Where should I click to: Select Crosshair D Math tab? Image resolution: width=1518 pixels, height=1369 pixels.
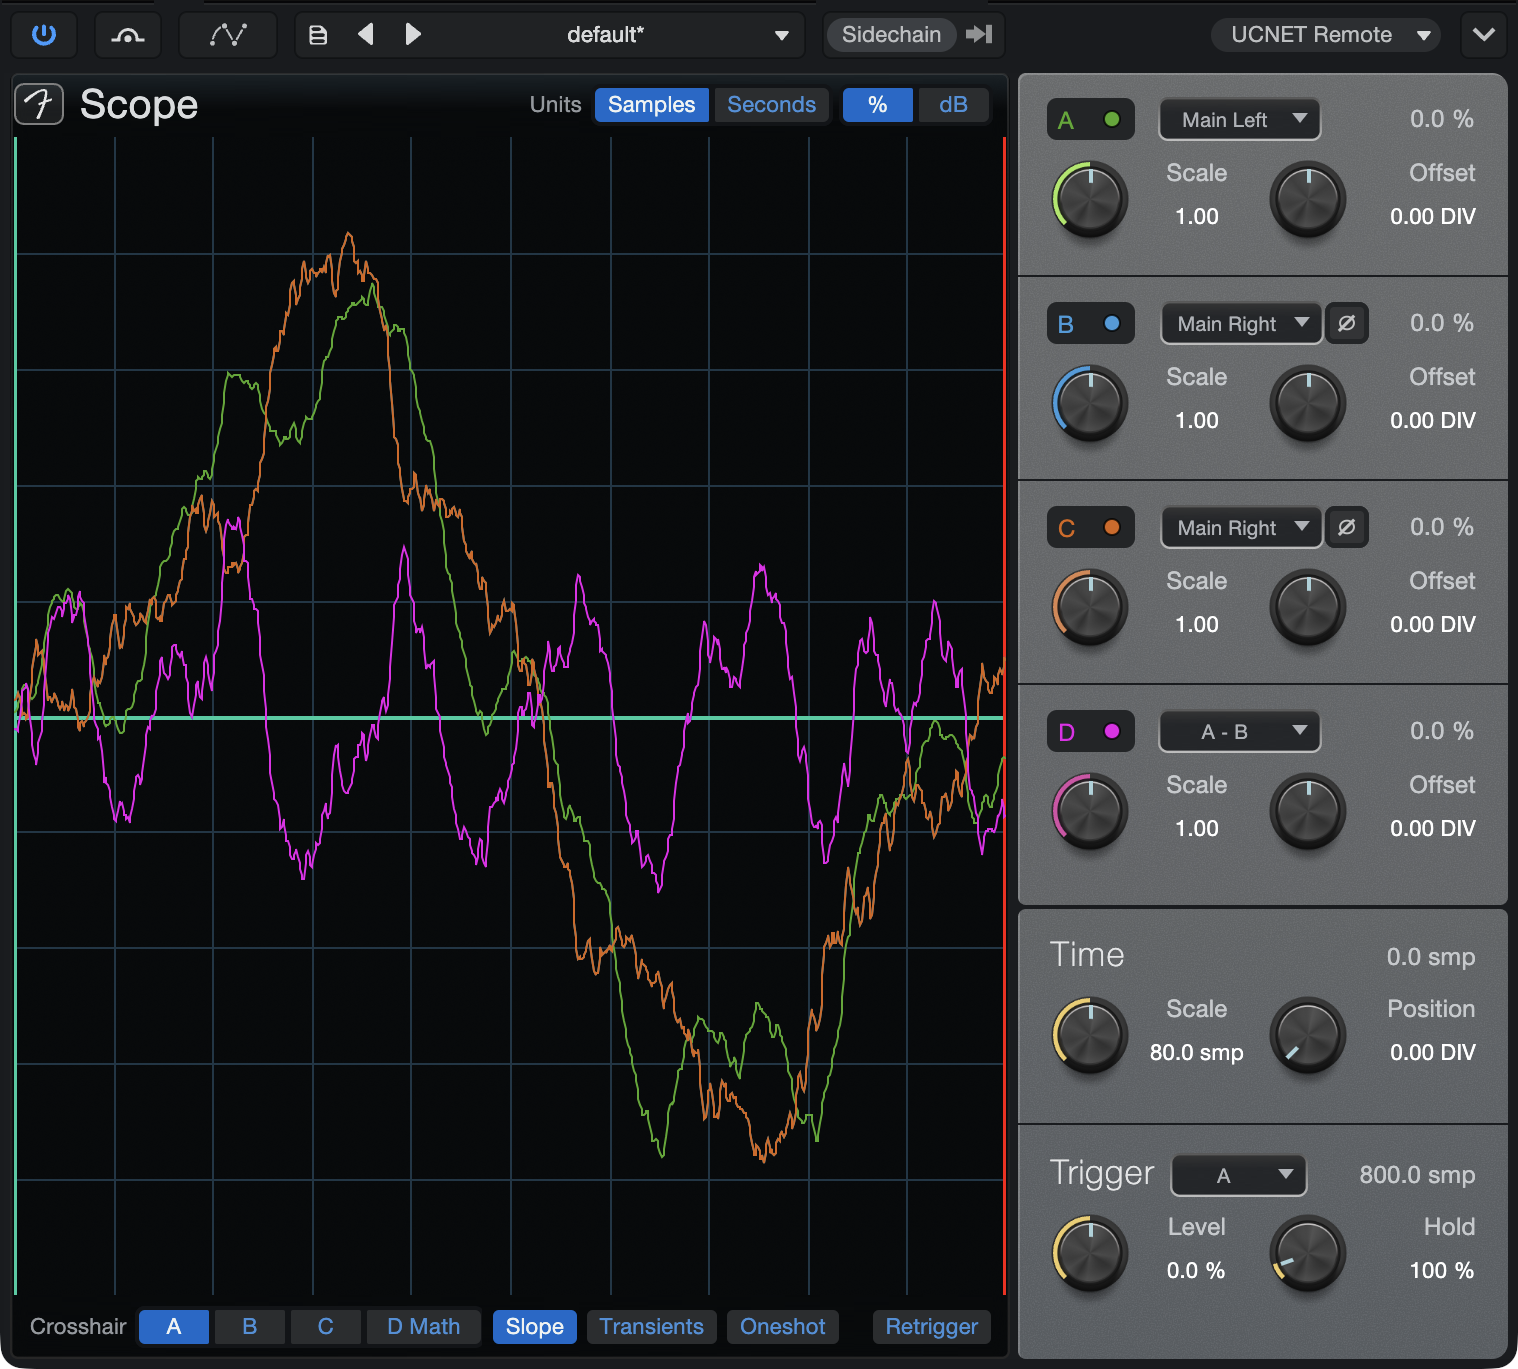(x=424, y=1327)
